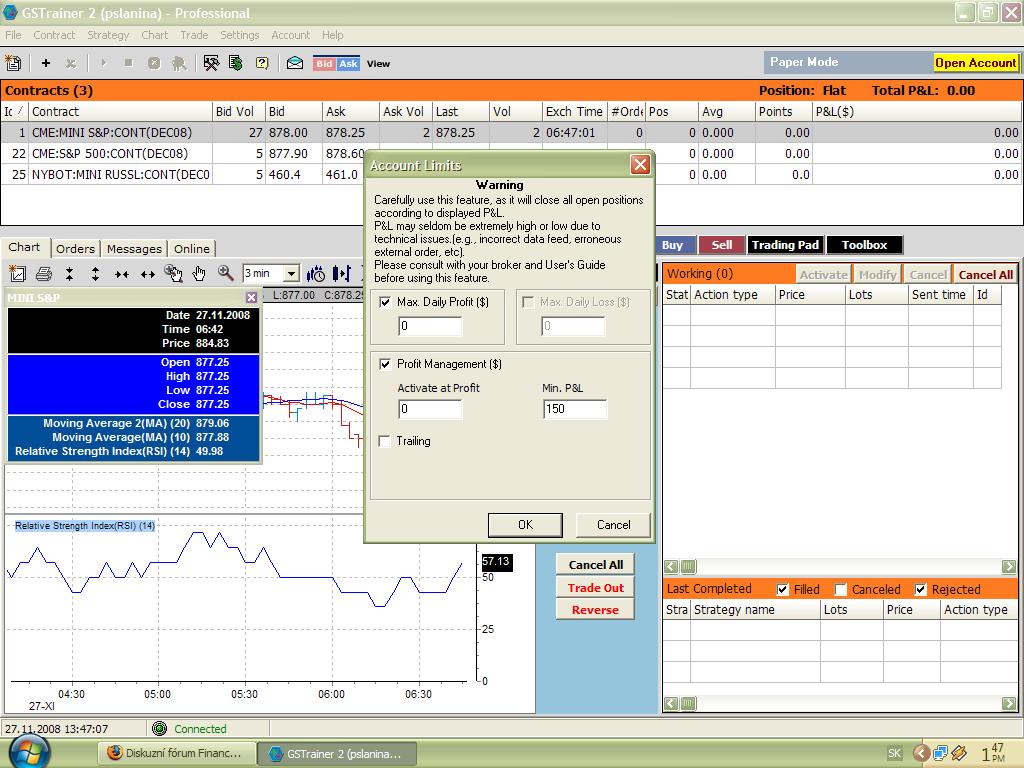The width and height of the screenshot is (1024, 768).
Task: Close the MINI S&P data window
Action: point(251,297)
